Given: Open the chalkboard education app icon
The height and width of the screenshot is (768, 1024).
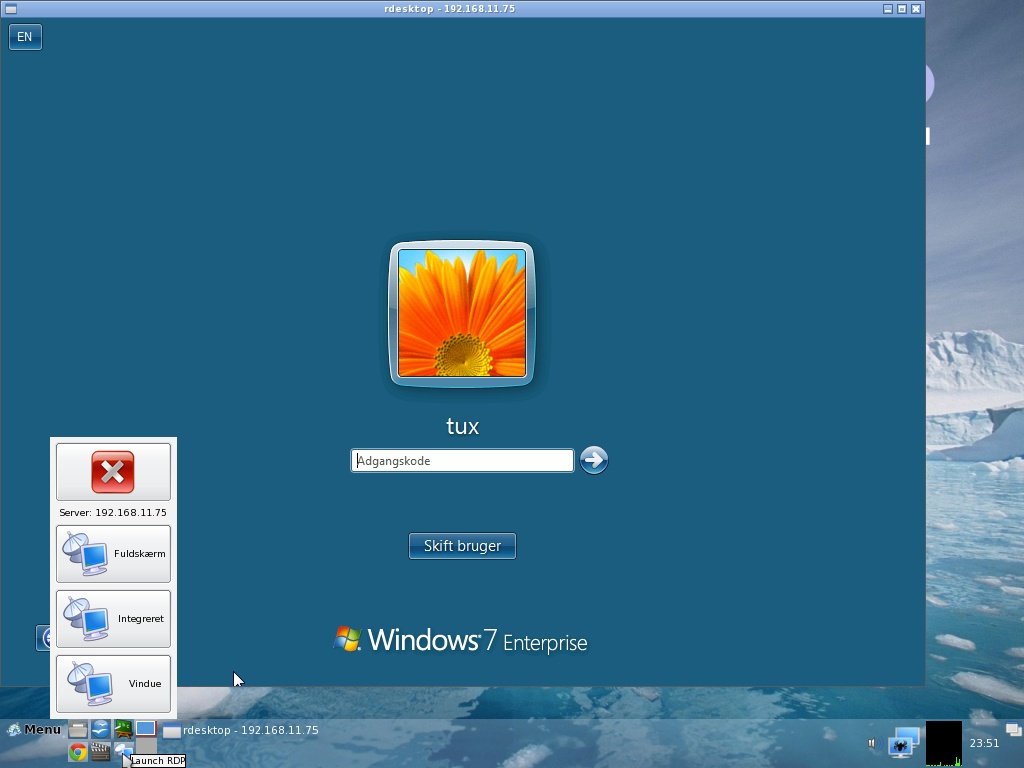Looking at the screenshot, I should tap(123, 729).
